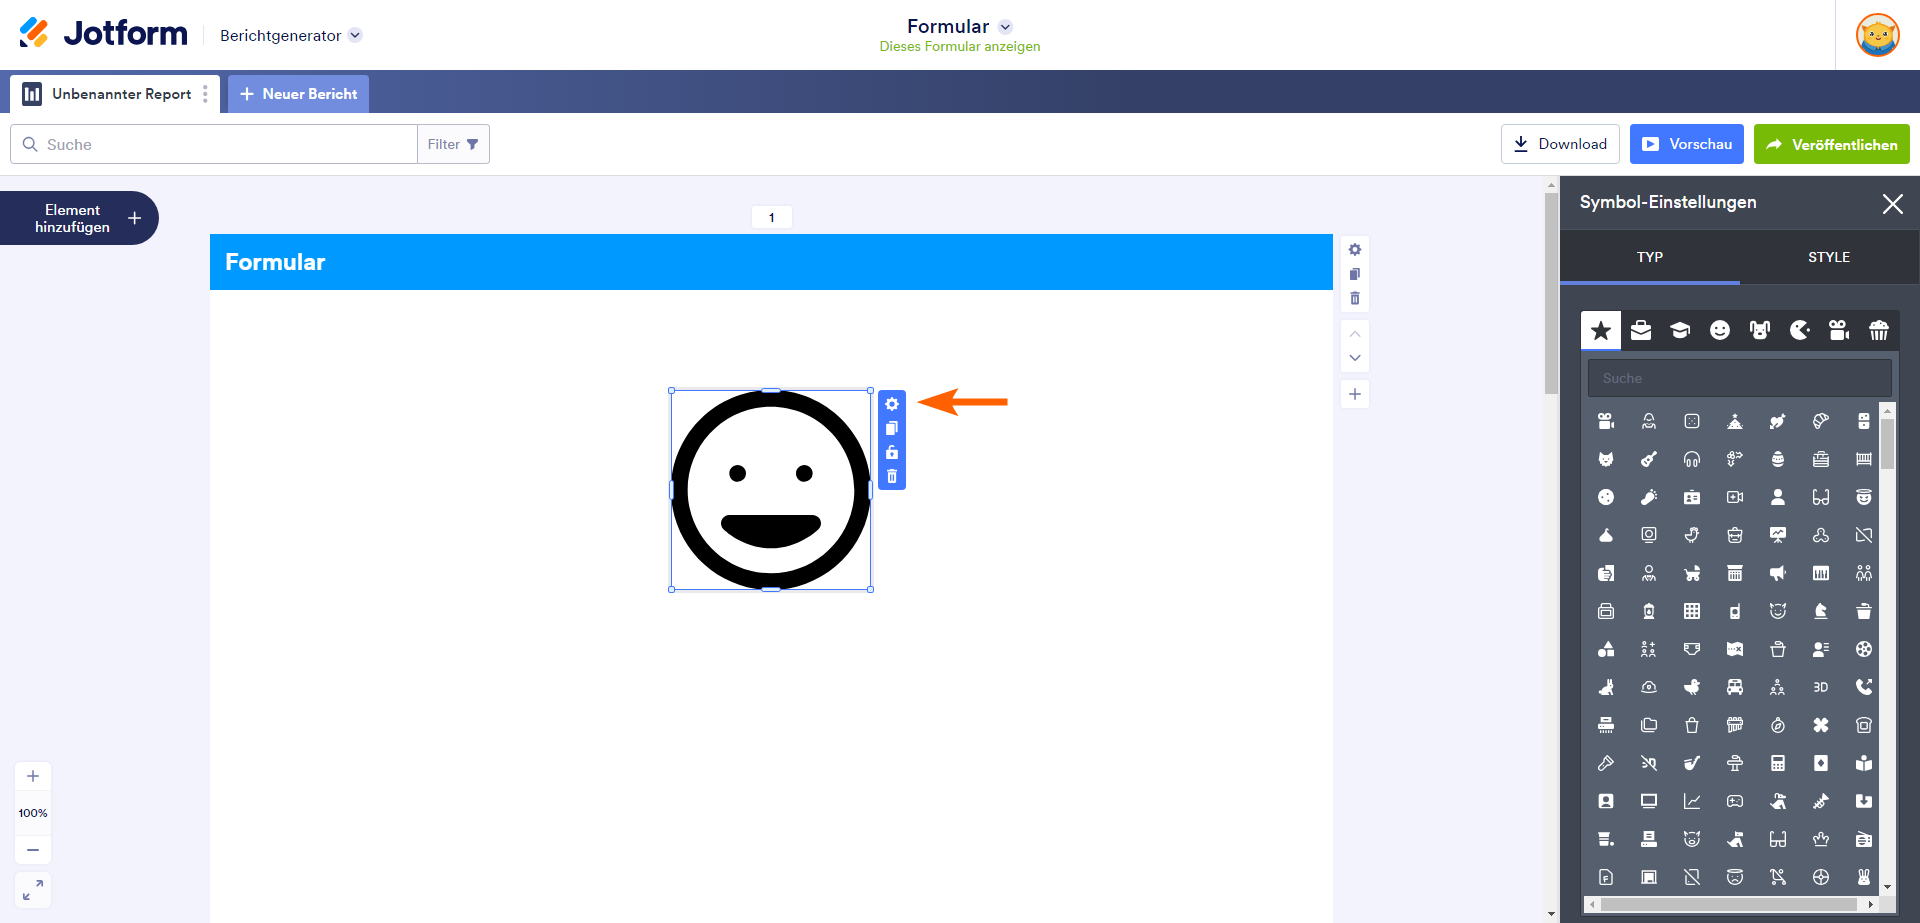The height and width of the screenshot is (923, 1920).
Task: Choose the smoking pipe symbol
Action: [x=1692, y=763]
